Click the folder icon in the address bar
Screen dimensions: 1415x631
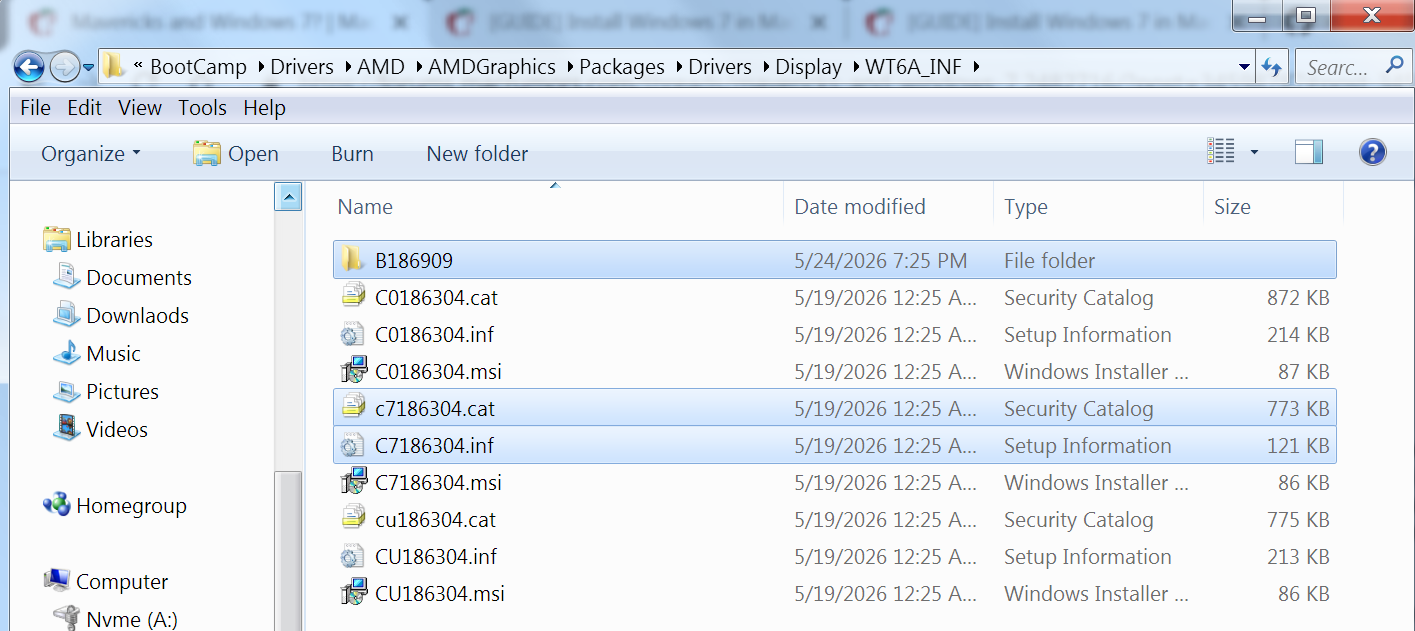pos(114,67)
